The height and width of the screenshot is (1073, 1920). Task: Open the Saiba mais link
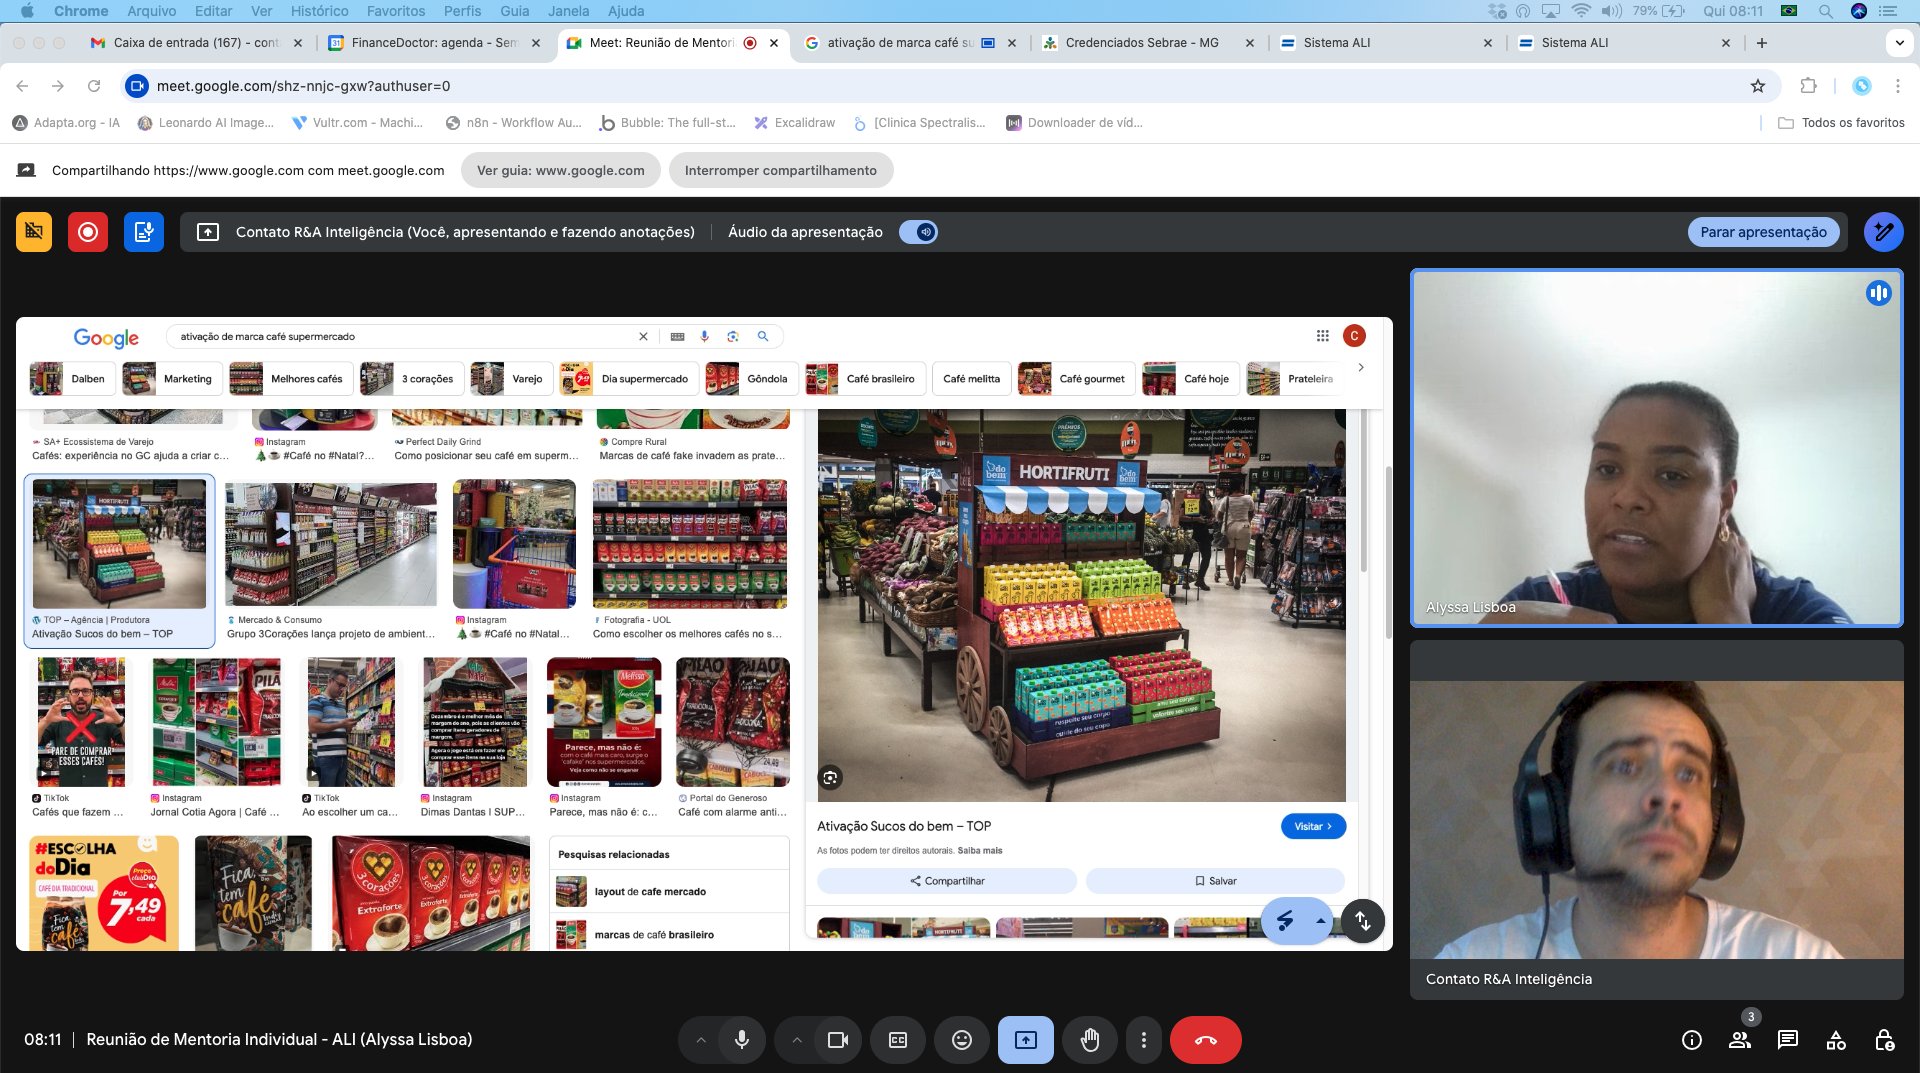pyautogui.click(x=980, y=851)
